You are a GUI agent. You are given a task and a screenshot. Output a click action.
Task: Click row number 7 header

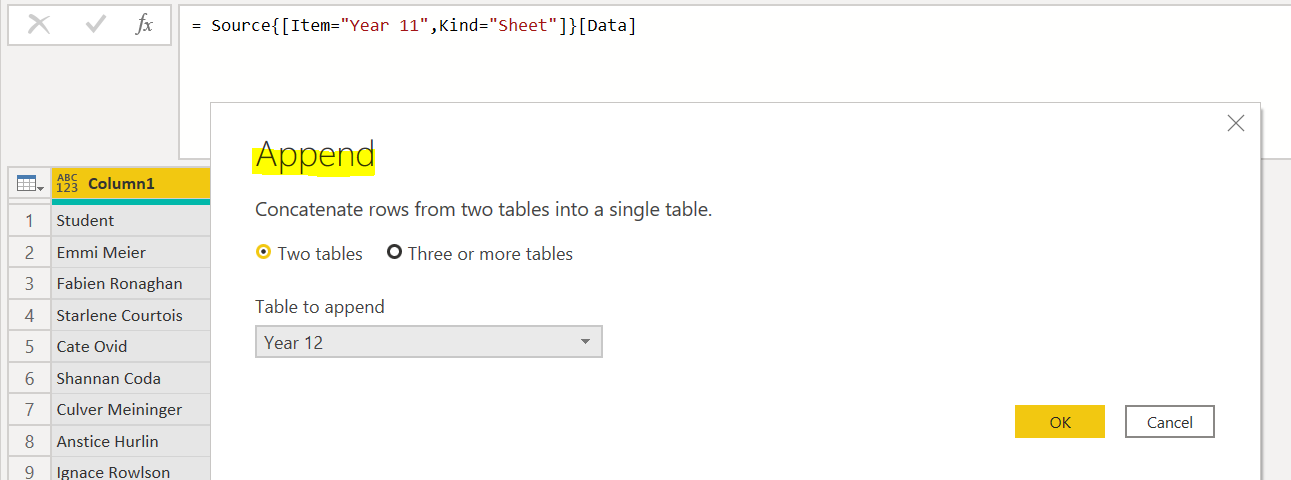click(30, 409)
